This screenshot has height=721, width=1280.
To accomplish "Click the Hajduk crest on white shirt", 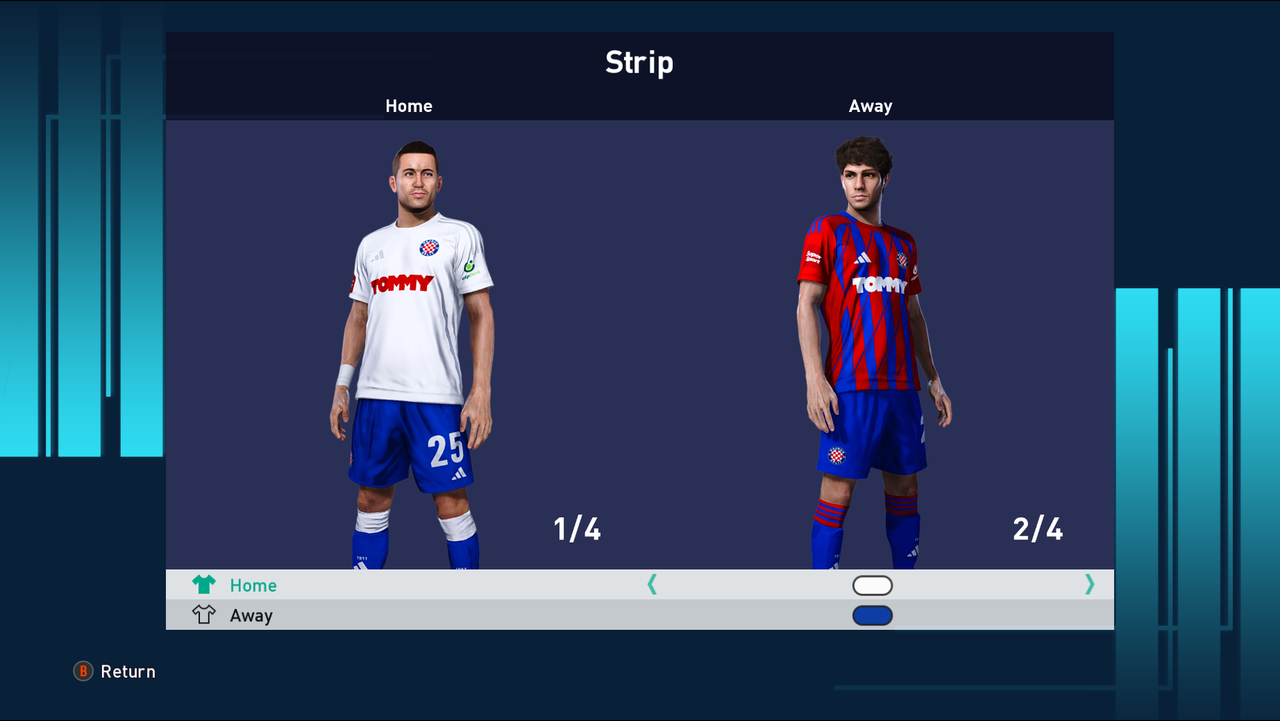I will click(429, 247).
